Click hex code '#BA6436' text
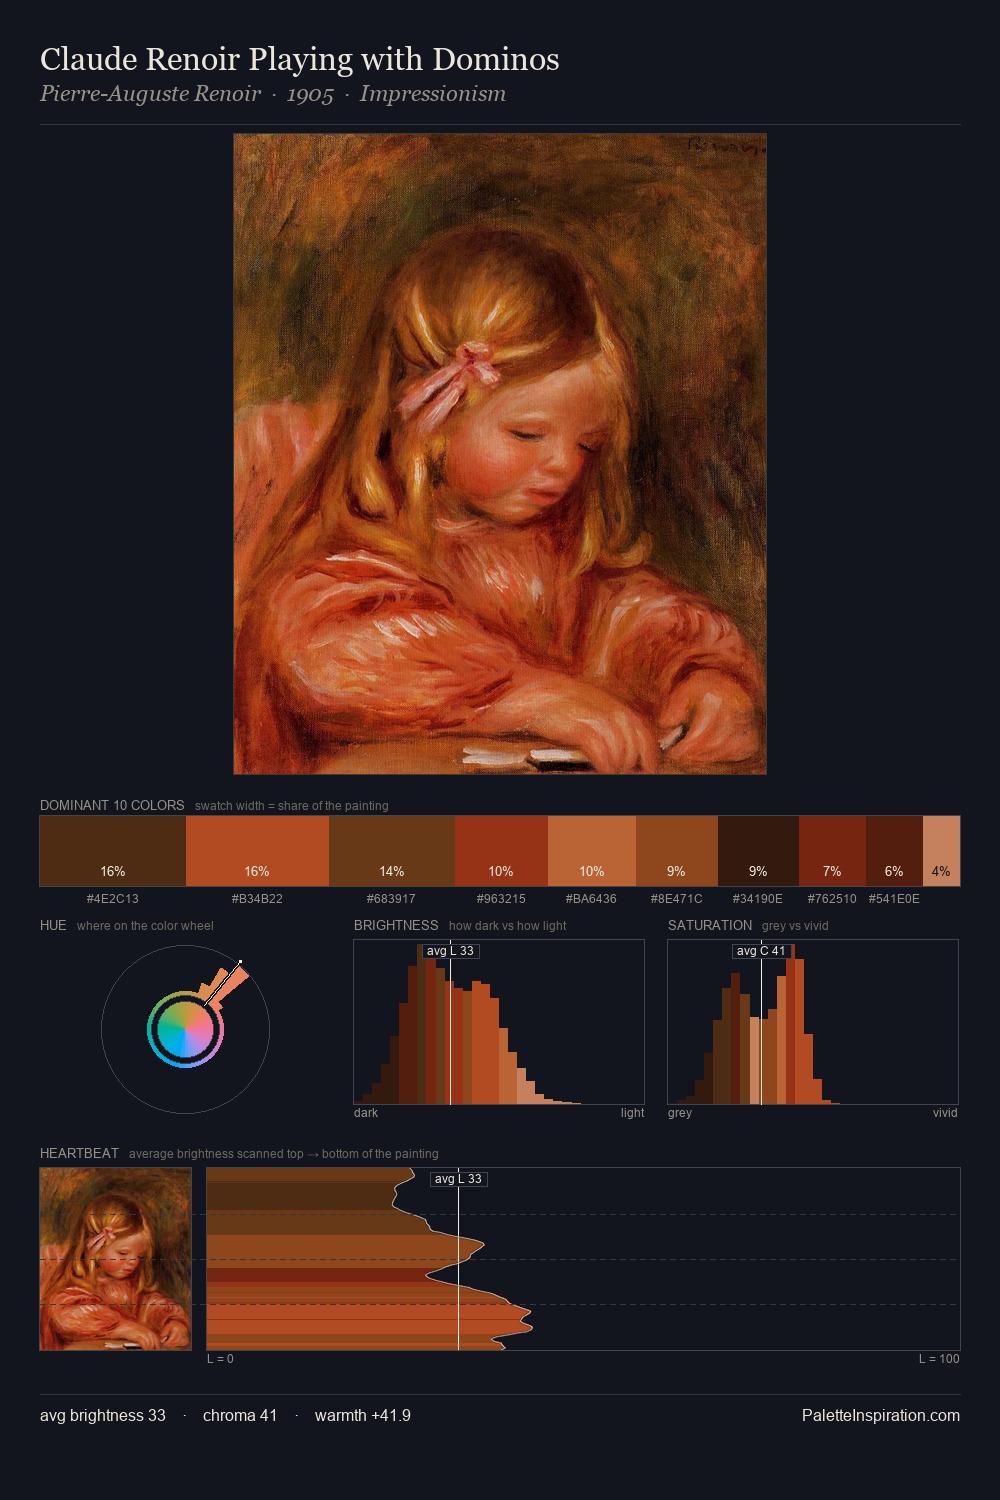The image size is (1000, 1500). point(591,899)
